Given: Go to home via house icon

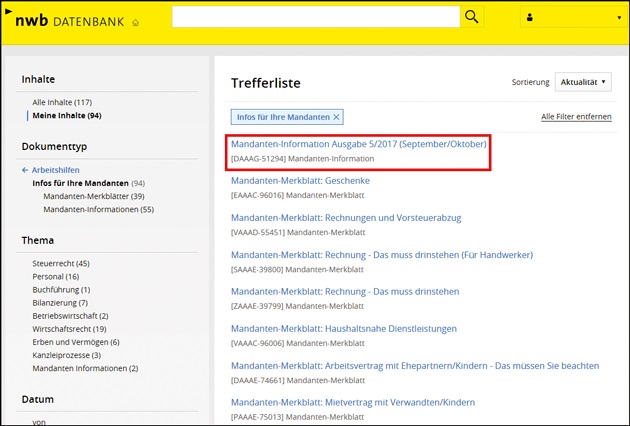Looking at the screenshot, I should point(136,22).
